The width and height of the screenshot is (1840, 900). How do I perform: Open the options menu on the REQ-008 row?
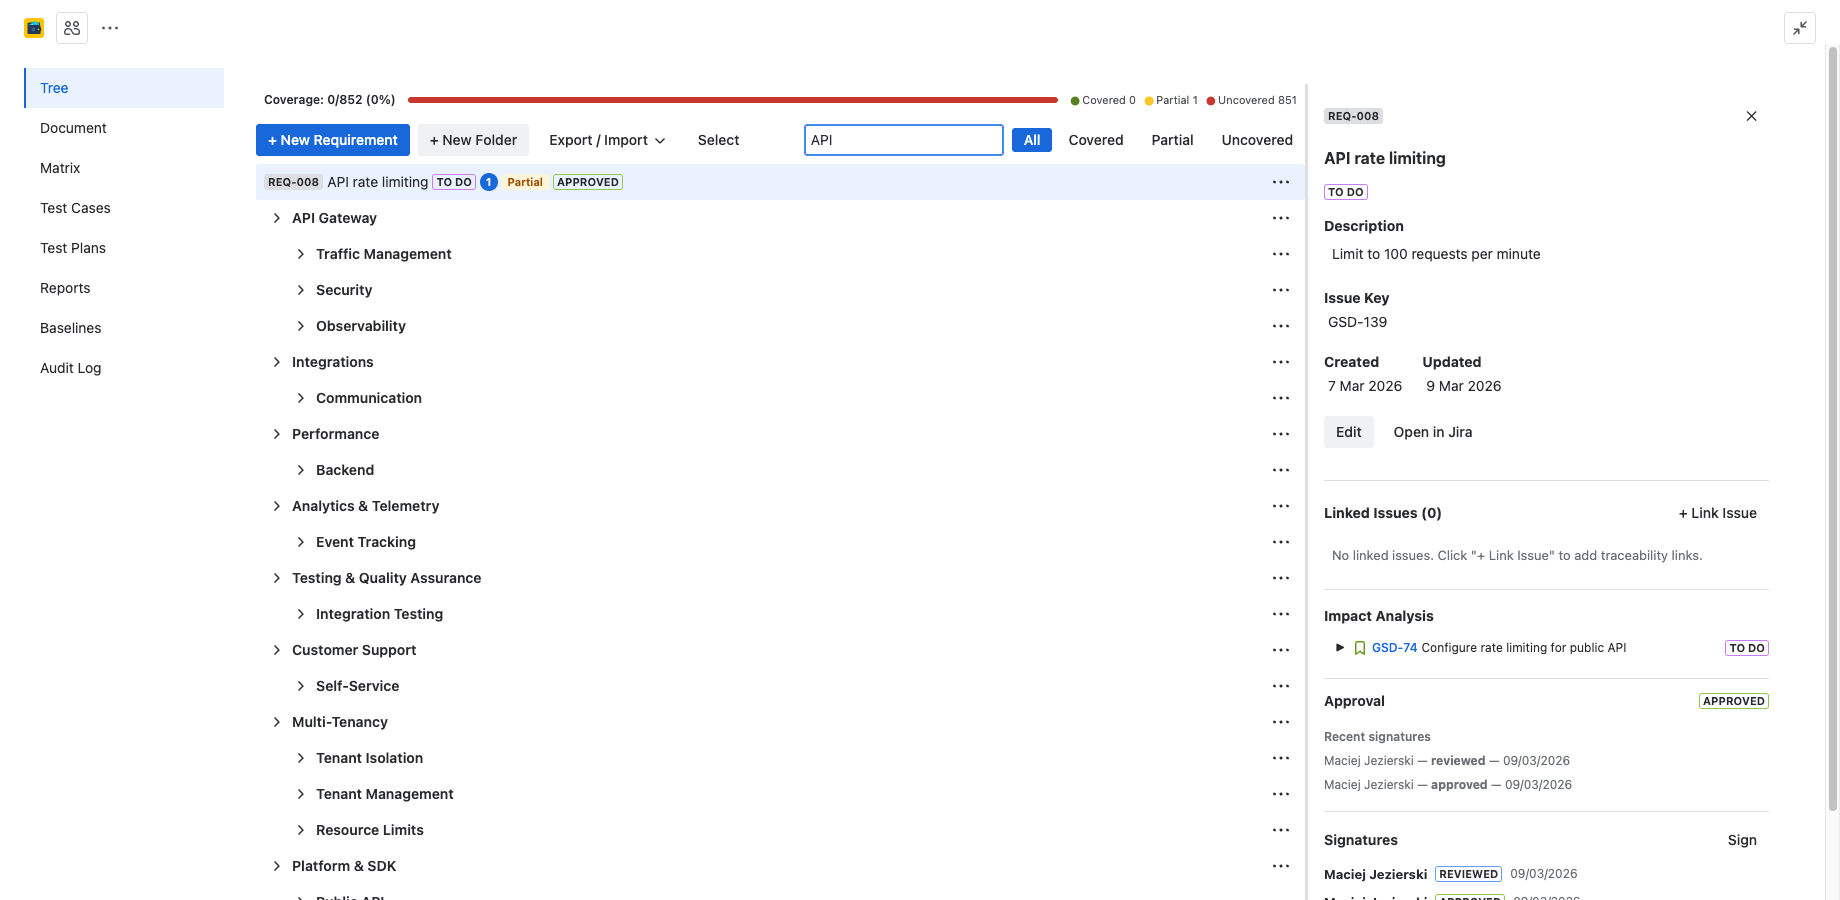point(1281,182)
